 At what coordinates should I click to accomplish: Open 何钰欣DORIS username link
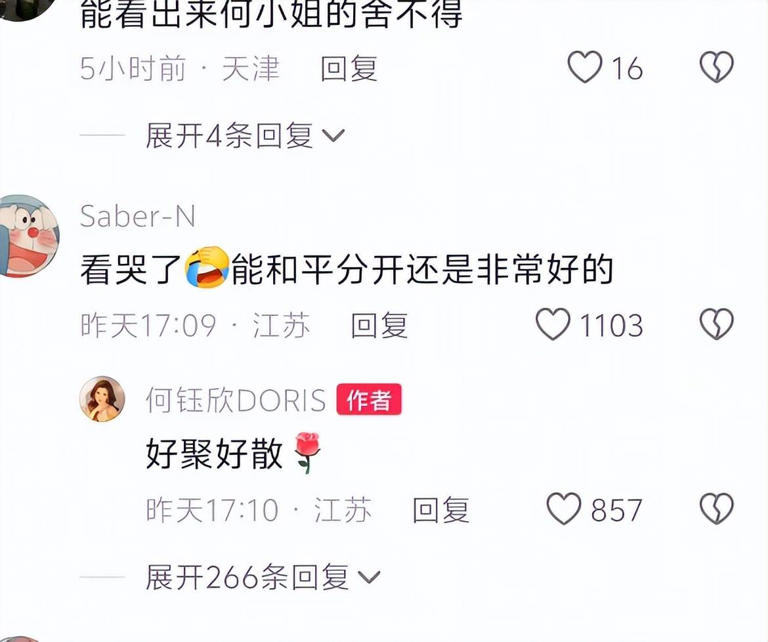(x=236, y=400)
